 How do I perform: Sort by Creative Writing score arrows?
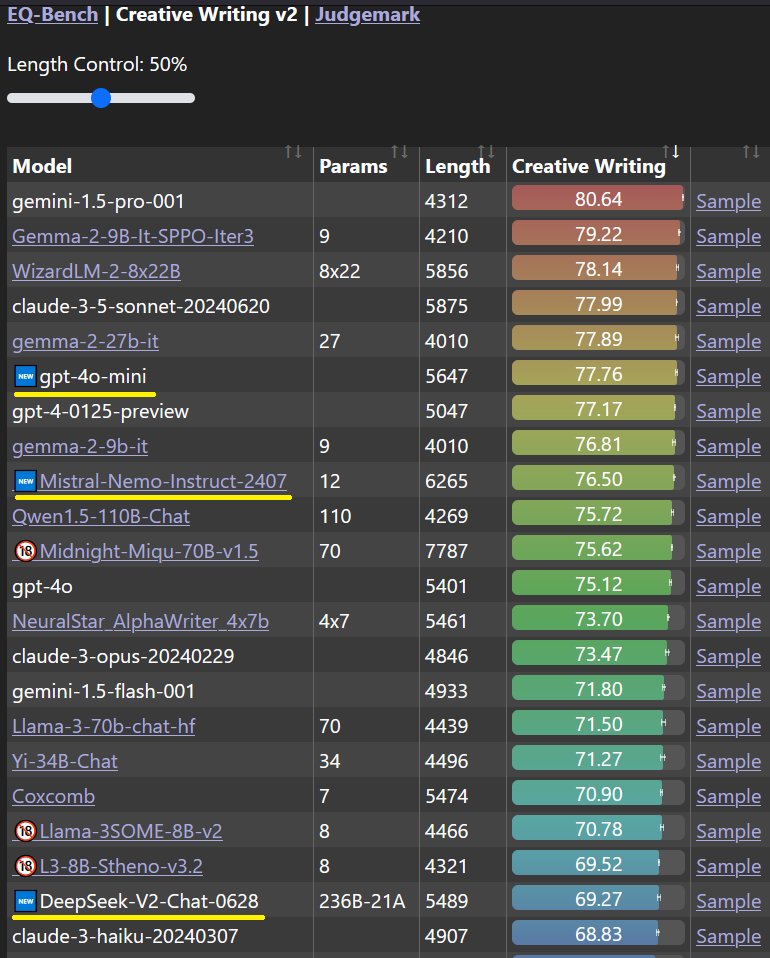(671, 152)
